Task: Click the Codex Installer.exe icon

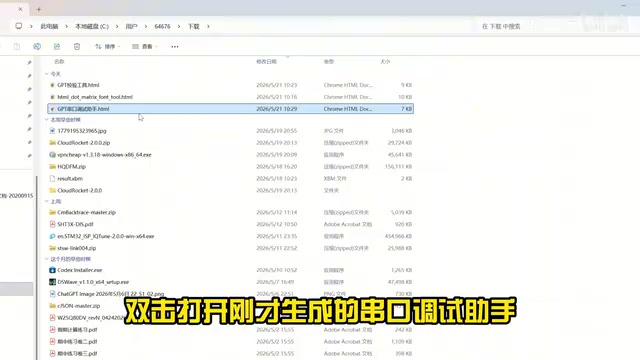Action: coord(52,270)
